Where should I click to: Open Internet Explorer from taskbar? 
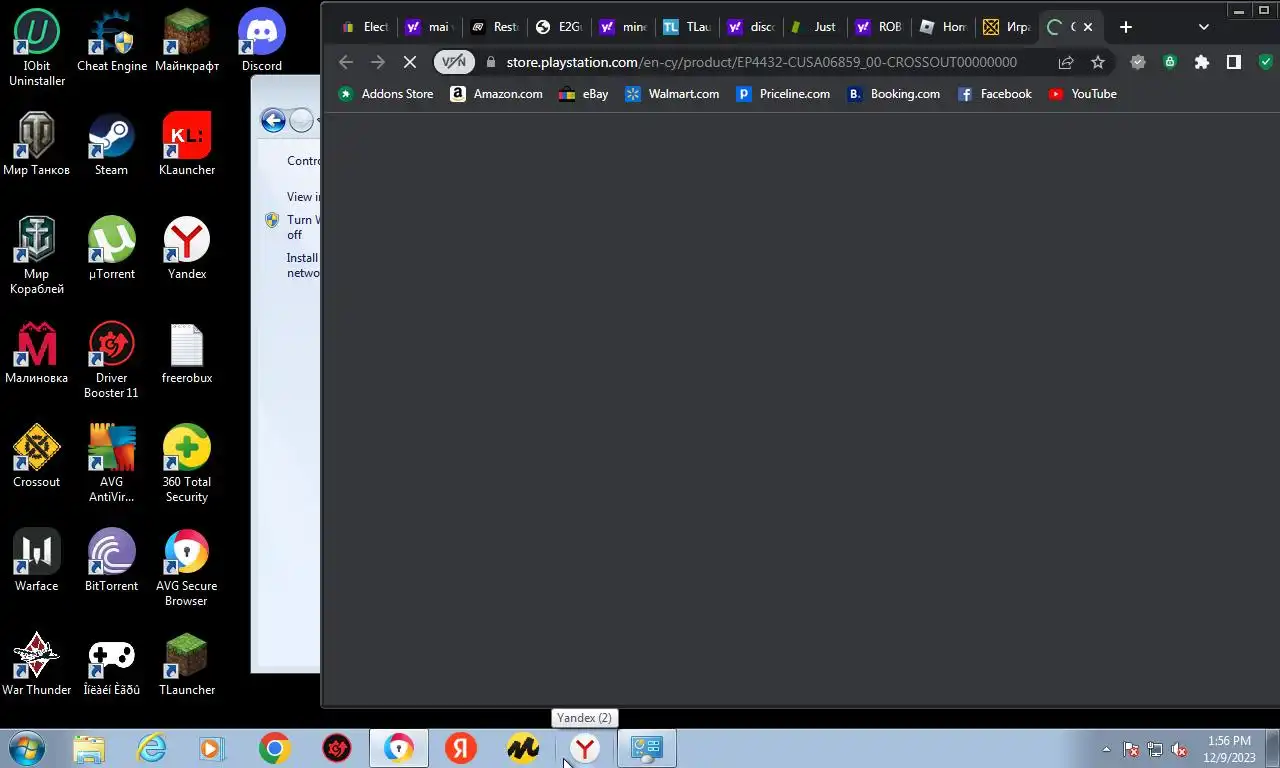151,748
